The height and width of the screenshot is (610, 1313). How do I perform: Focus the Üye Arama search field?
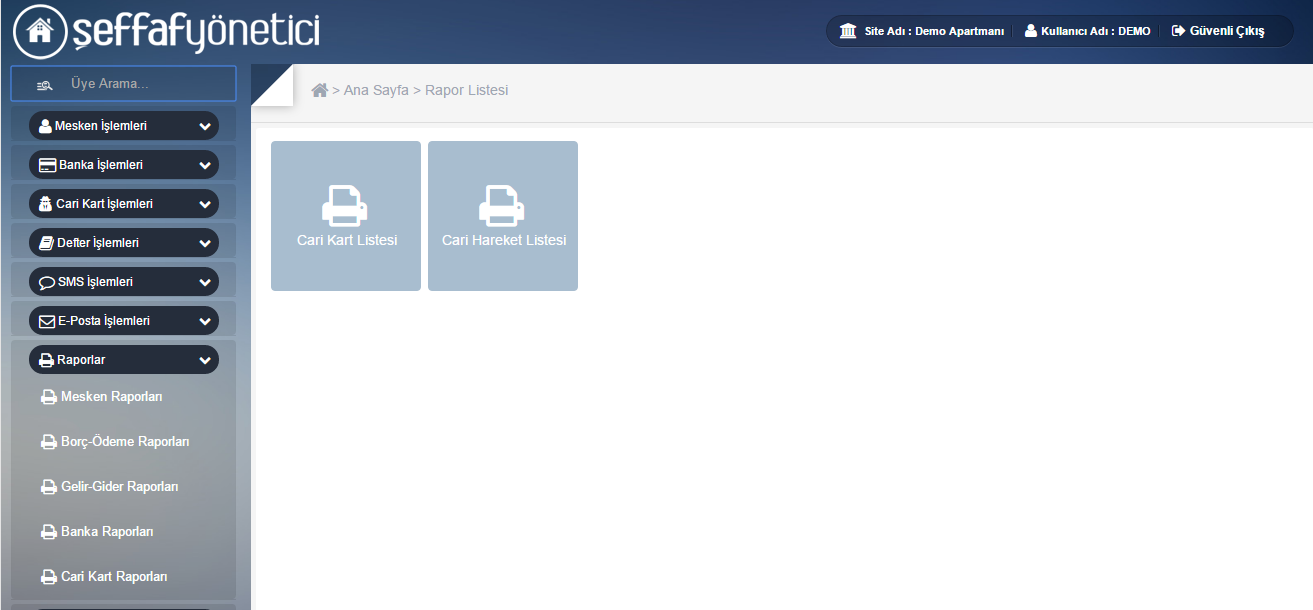click(x=124, y=84)
